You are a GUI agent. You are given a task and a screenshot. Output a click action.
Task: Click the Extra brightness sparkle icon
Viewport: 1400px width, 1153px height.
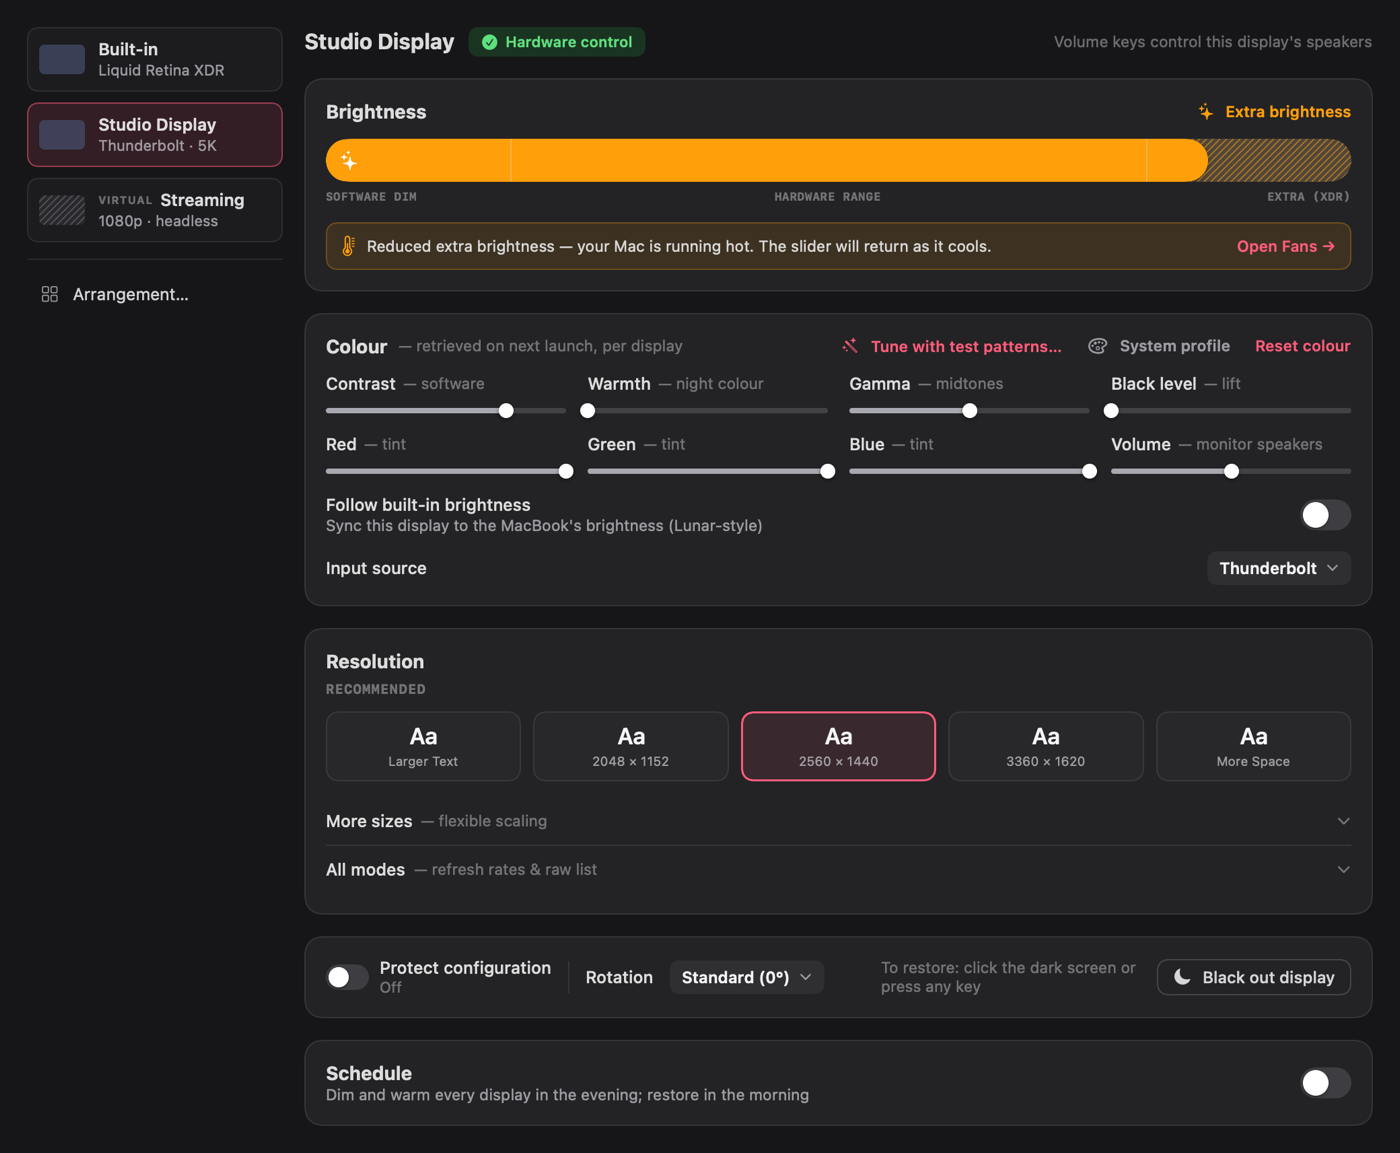tap(1206, 112)
